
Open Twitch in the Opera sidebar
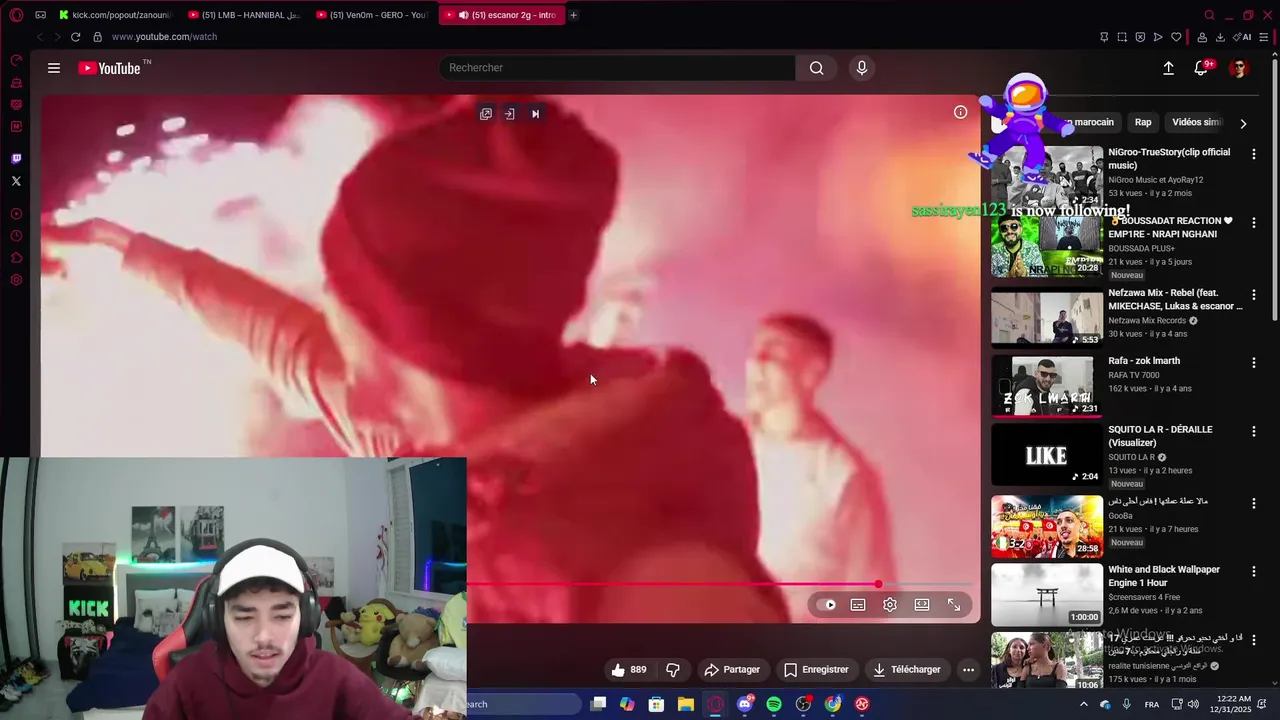tap(16, 159)
